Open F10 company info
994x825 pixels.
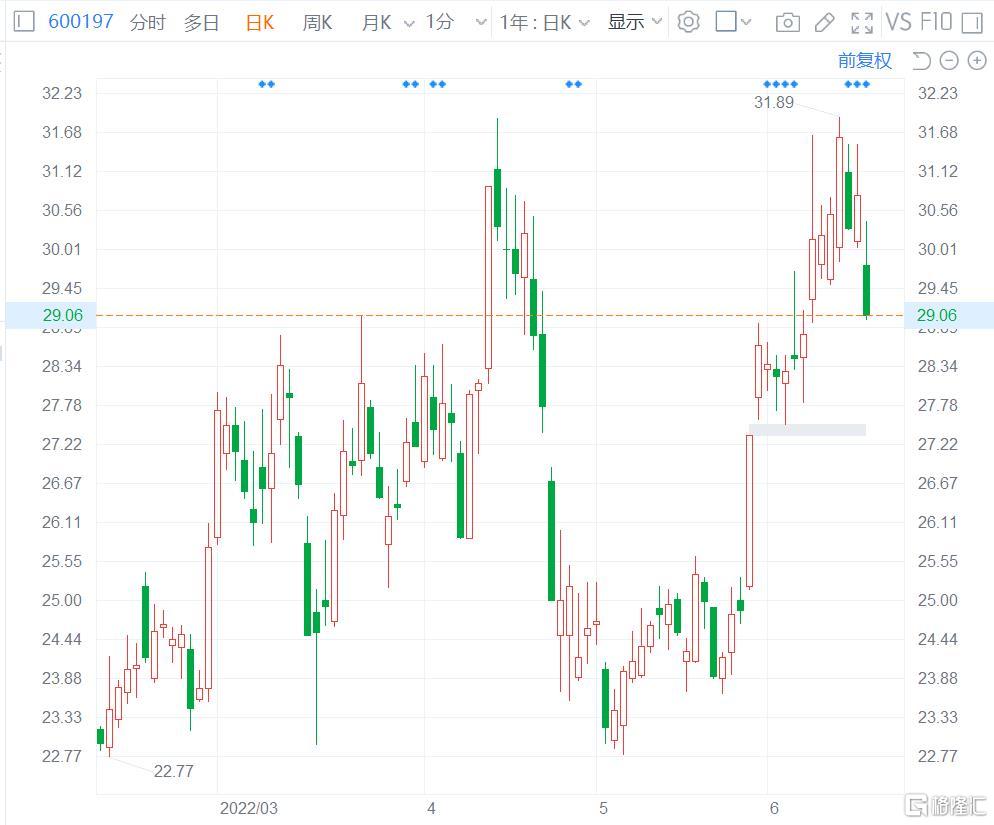point(936,22)
